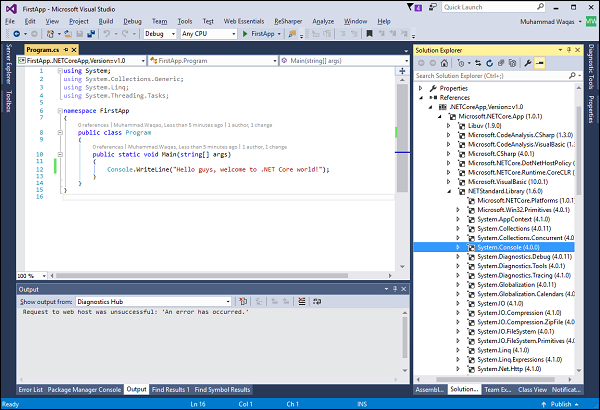Toggle Preview Selected Items in Solution Explorer
The width and height of the screenshot is (600, 410).
(x=540, y=62)
